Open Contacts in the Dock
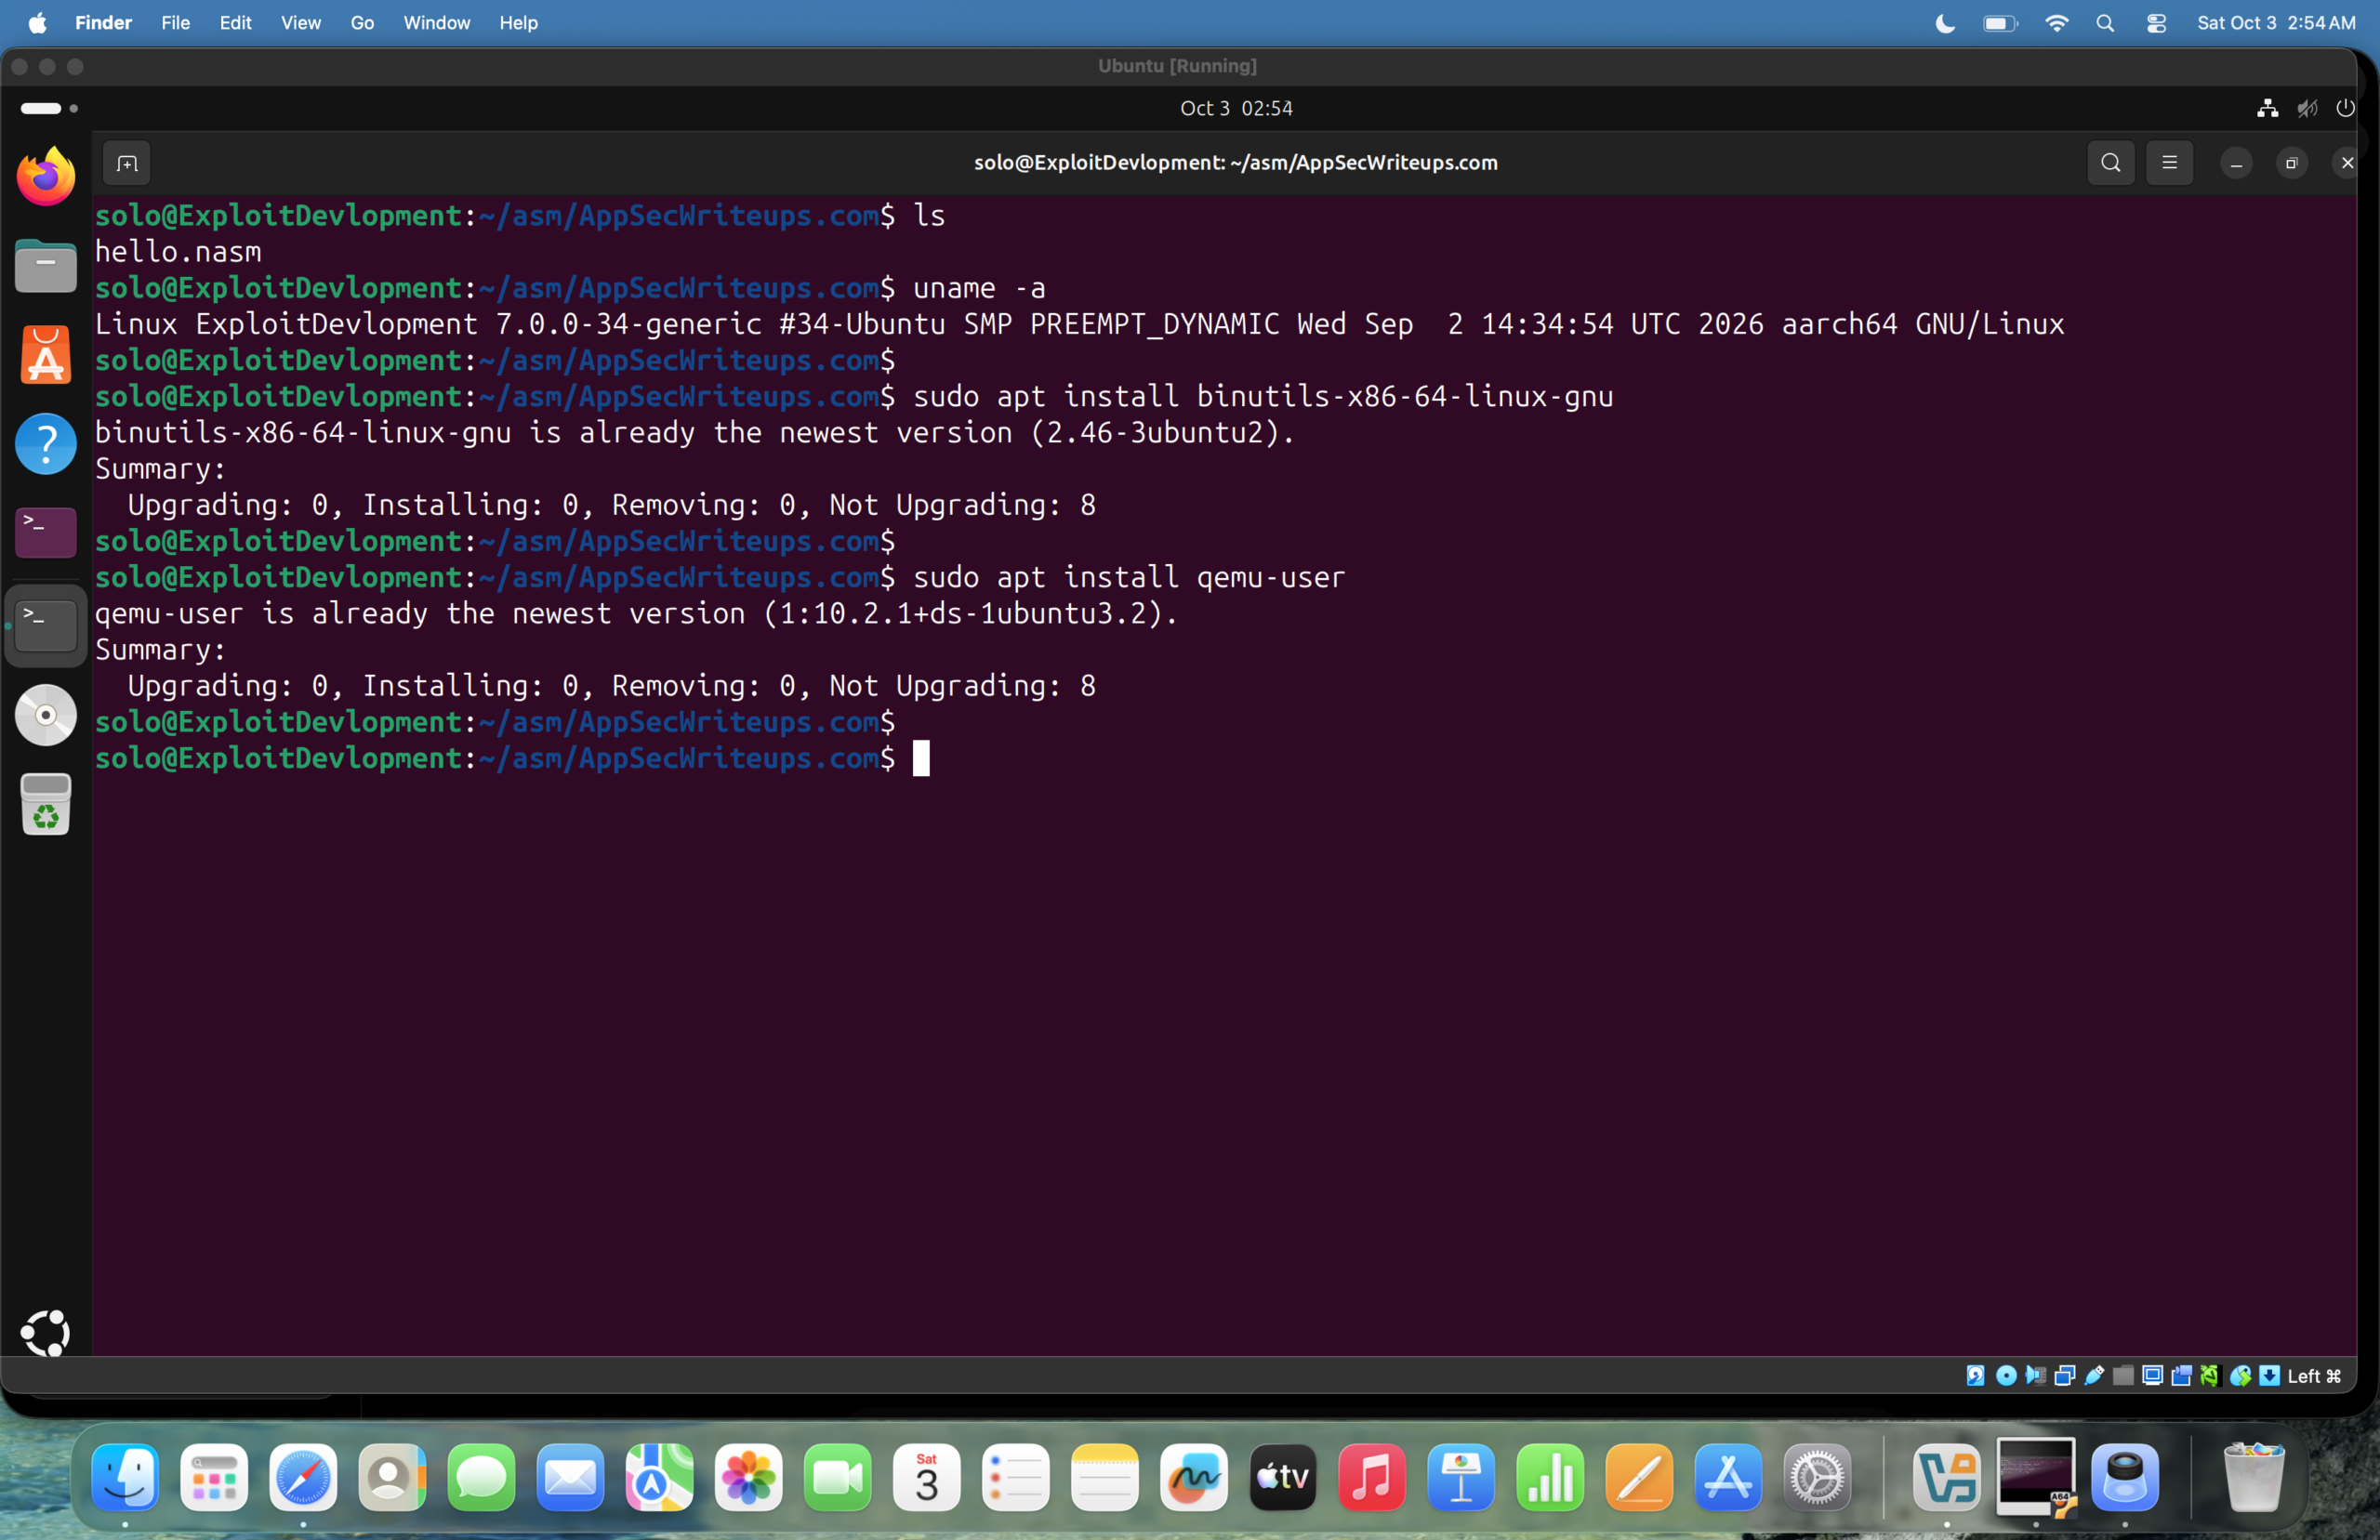The height and width of the screenshot is (1540, 2380). [392, 1477]
